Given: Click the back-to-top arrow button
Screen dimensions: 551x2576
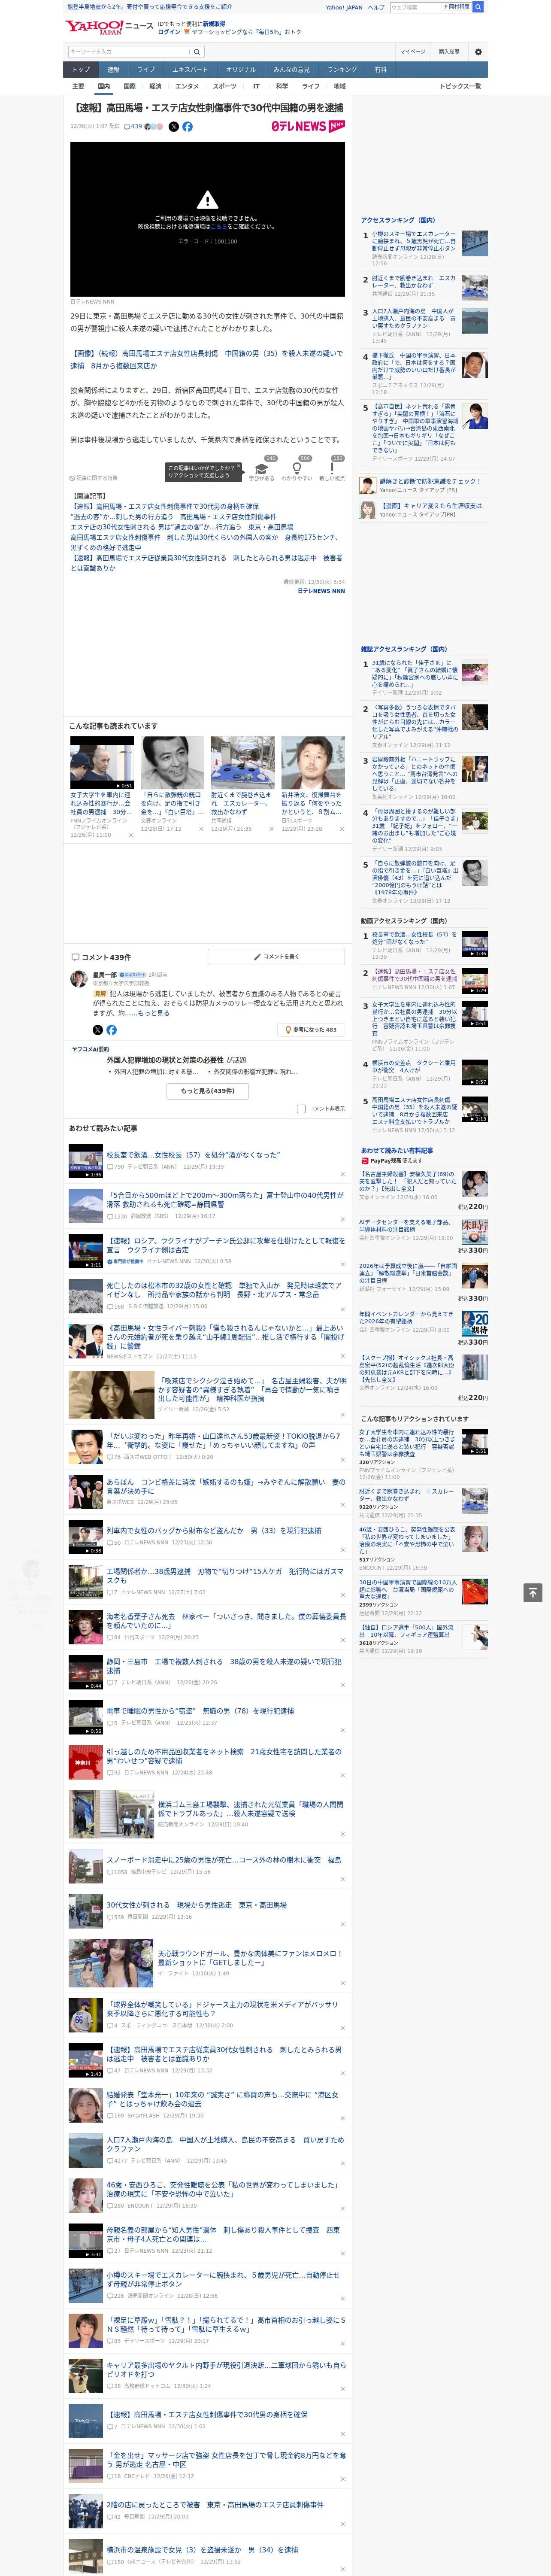Looking at the screenshot, I should click(x=533, y=1592).
